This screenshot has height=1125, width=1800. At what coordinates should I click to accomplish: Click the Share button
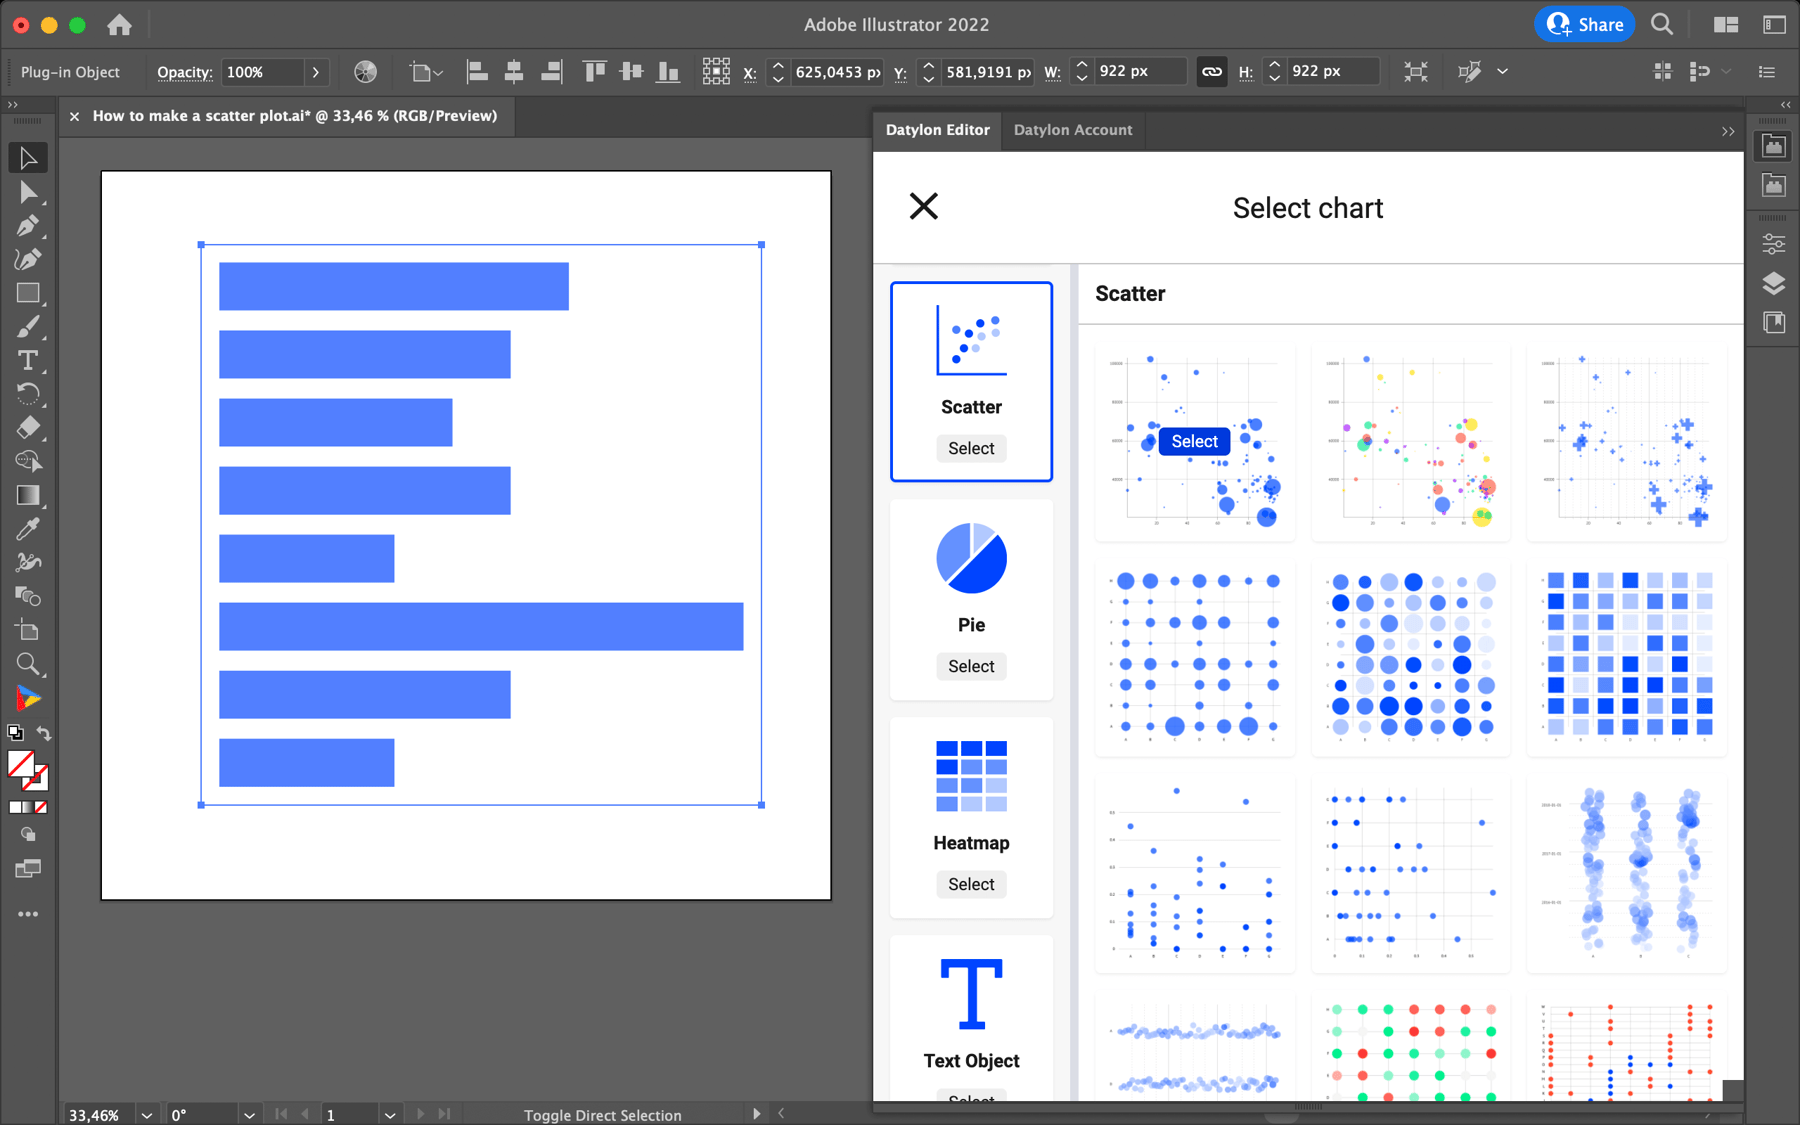tap(1584, 24)
